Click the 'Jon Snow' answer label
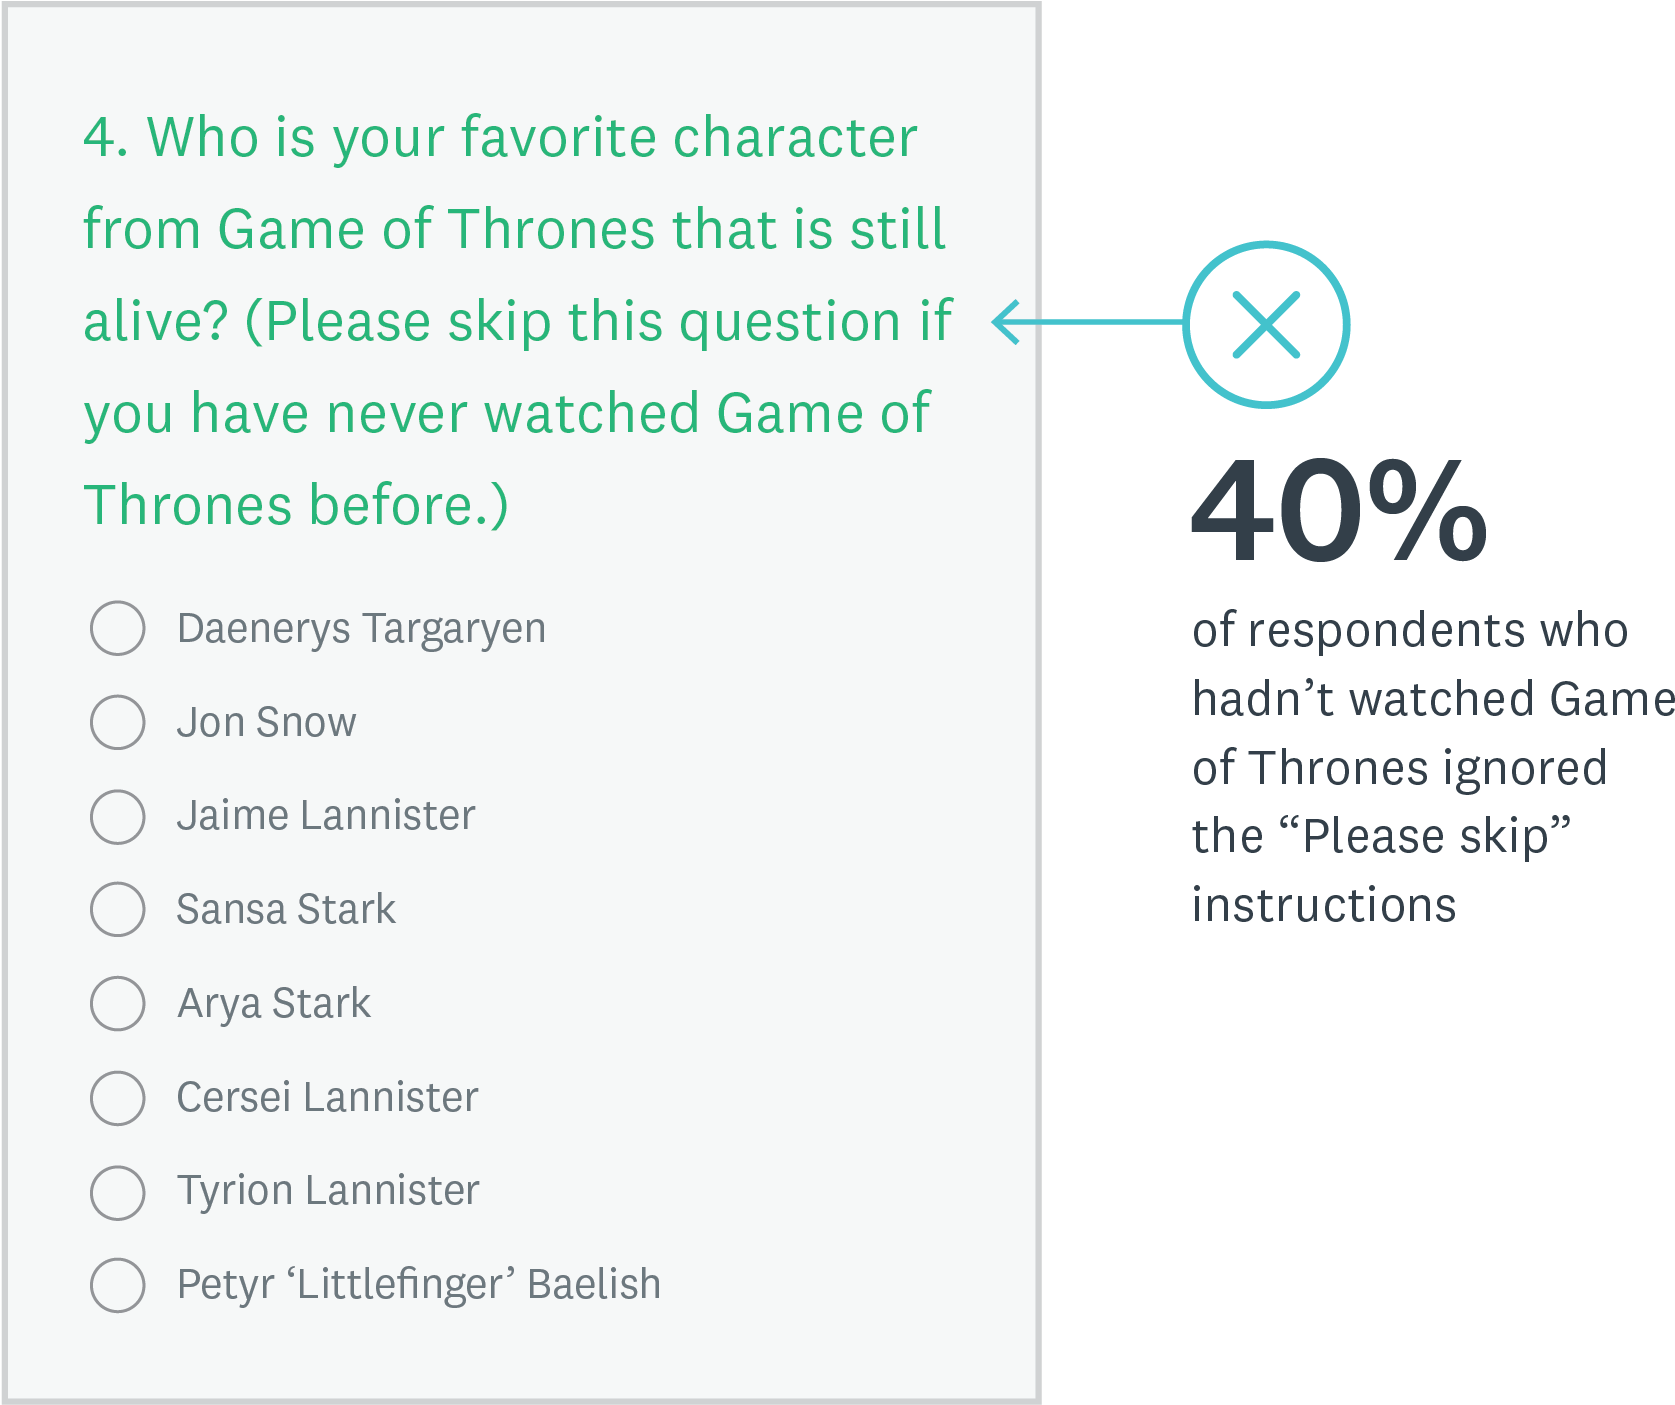Image resolution: width=1675 pixels, height=1405 pixels. click(266, 722)
